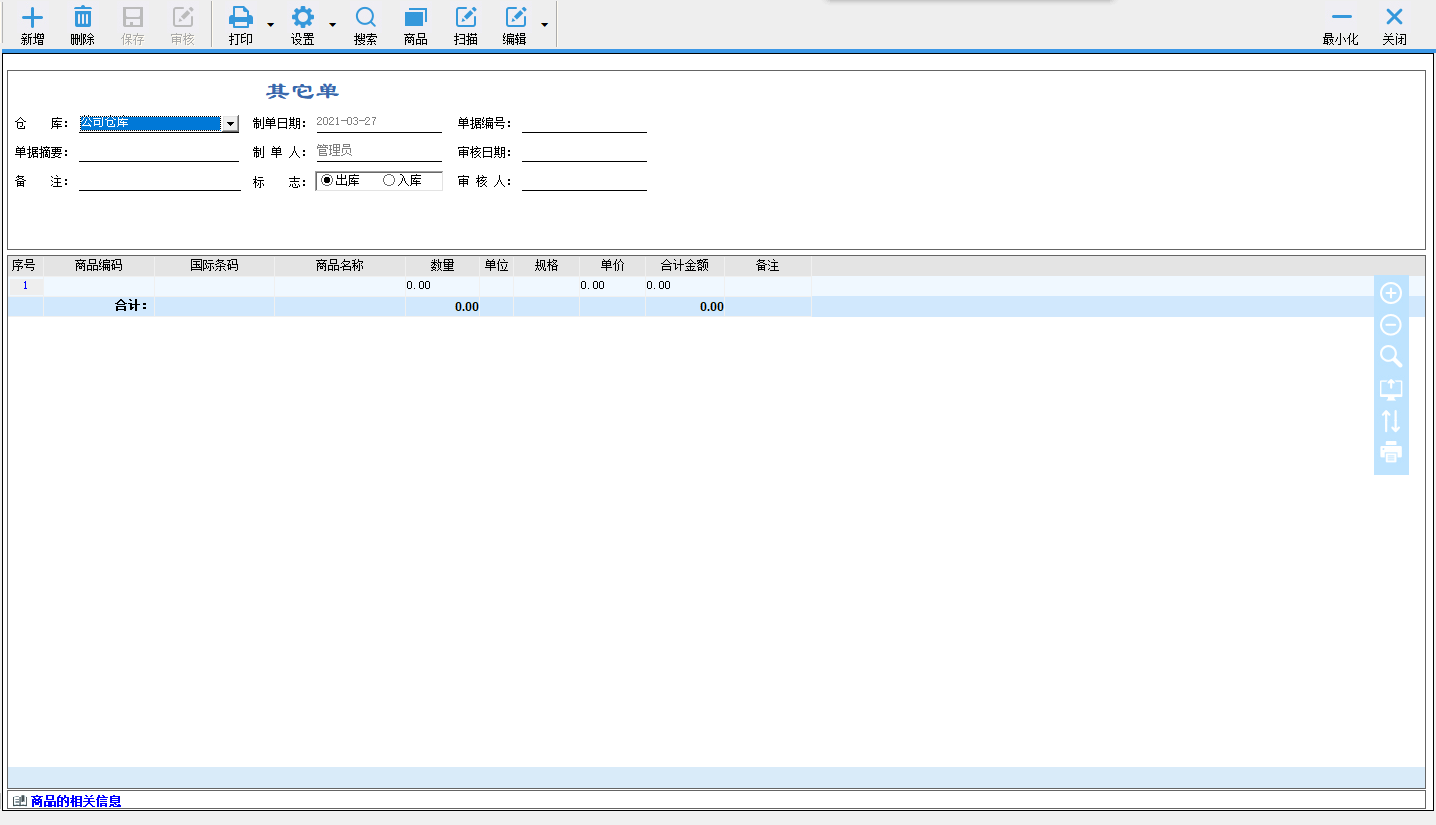Click the 序号 column header
Screen dimensions: 1436x825
click(x=24, y=266)
